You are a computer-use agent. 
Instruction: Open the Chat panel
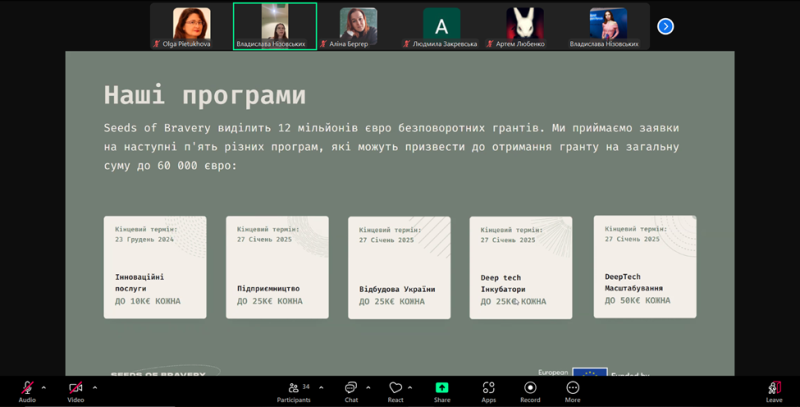coord(351,387)
